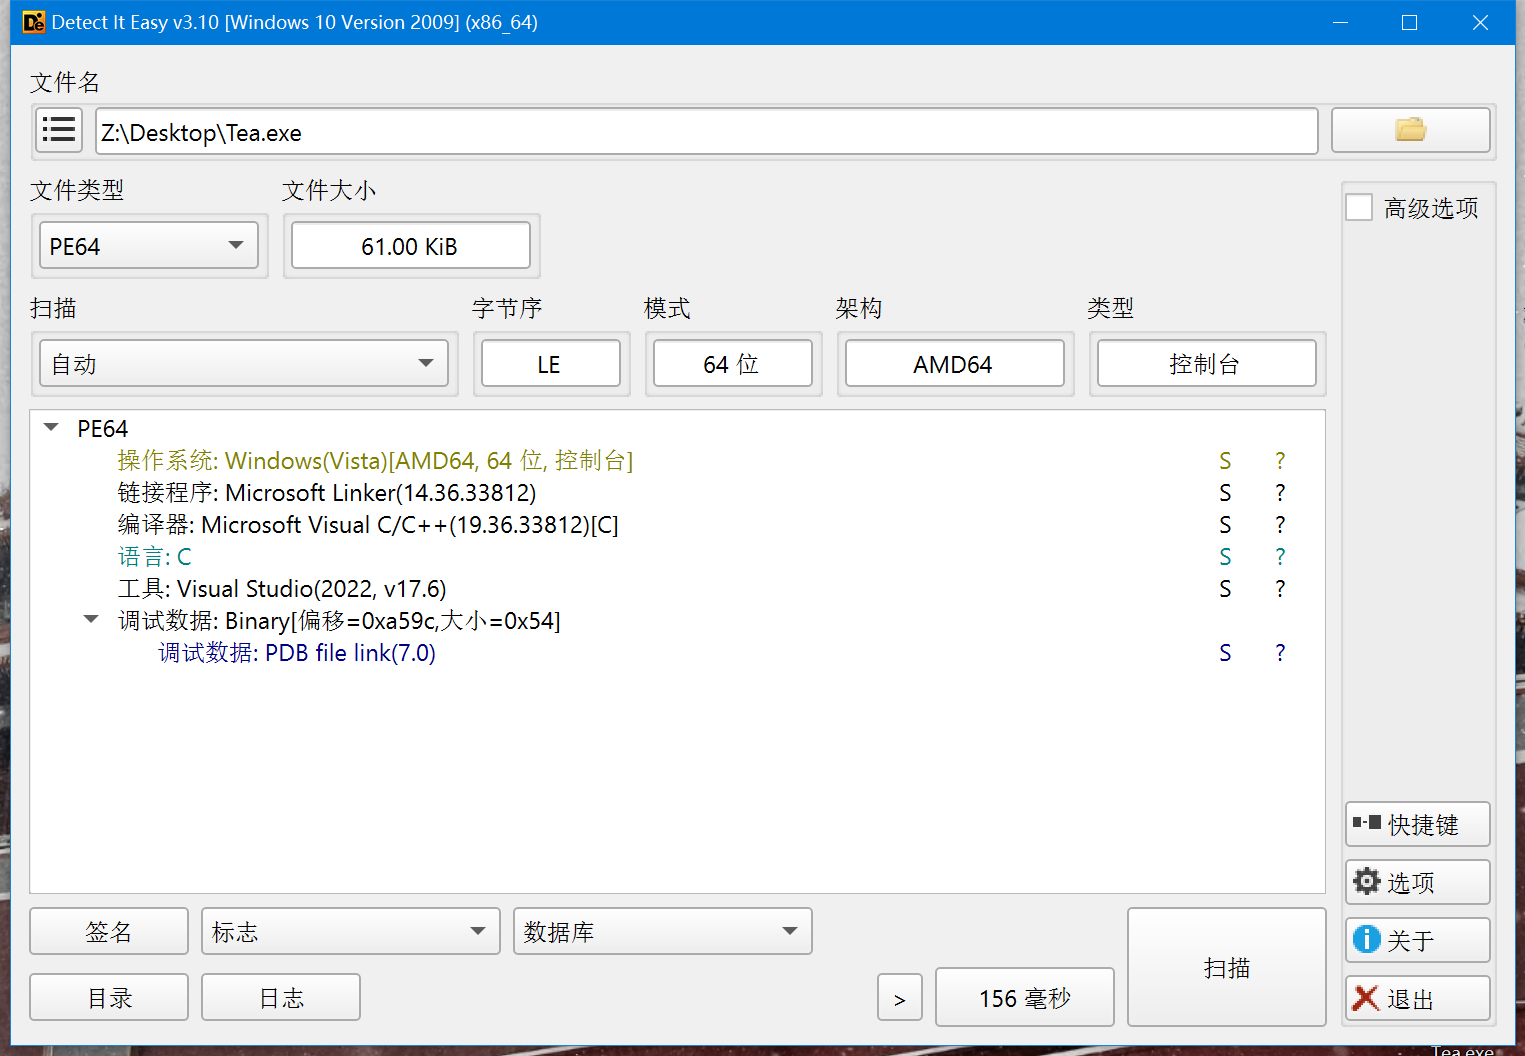The width and height of the screenshot is (1525, 1056).
Task: Open the 标志 flags dropdown
Action: click(x=350, y=931)
